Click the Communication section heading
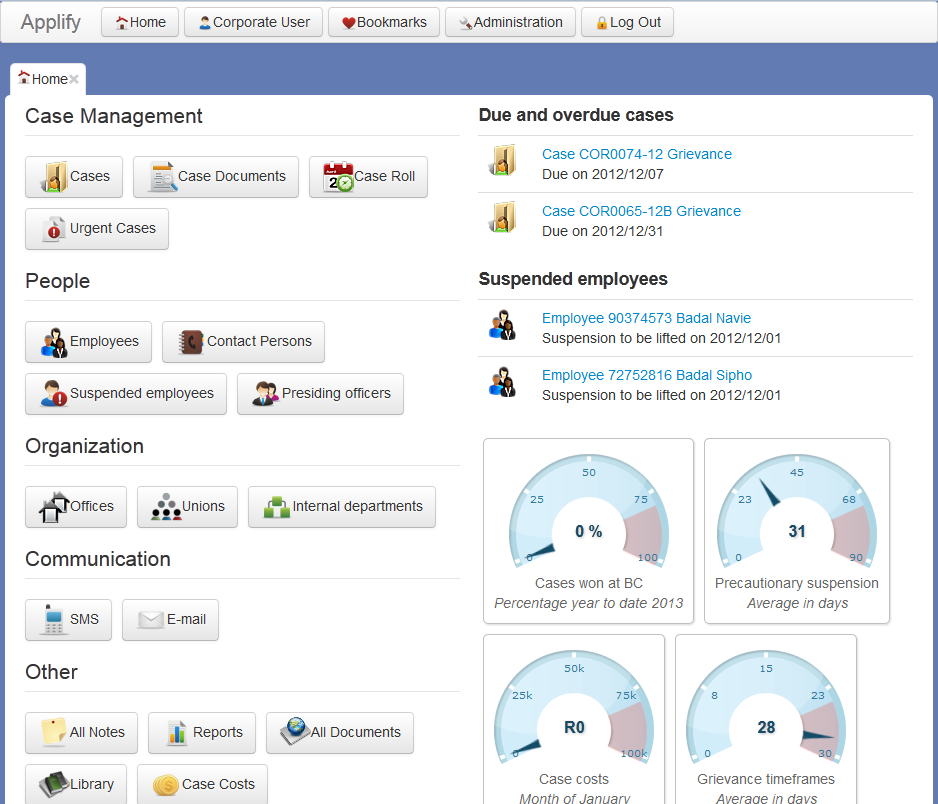 tap(98, 559)
